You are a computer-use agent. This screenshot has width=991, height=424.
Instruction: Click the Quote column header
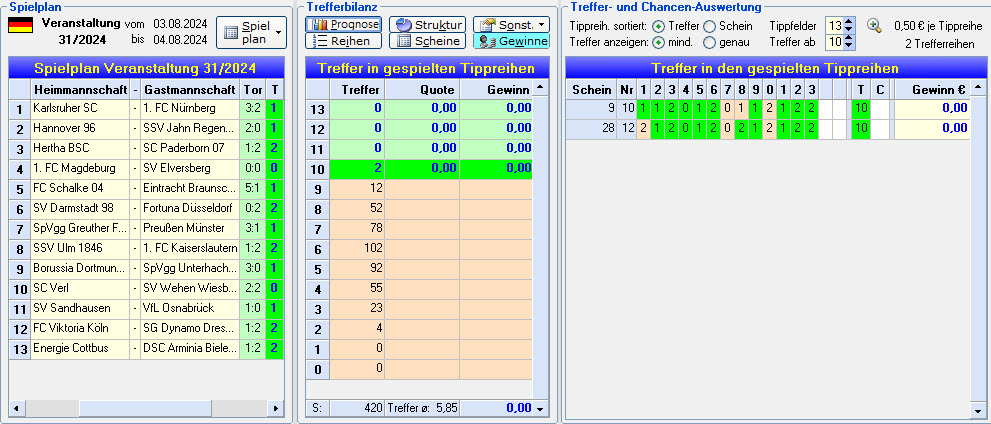point(422,89)
